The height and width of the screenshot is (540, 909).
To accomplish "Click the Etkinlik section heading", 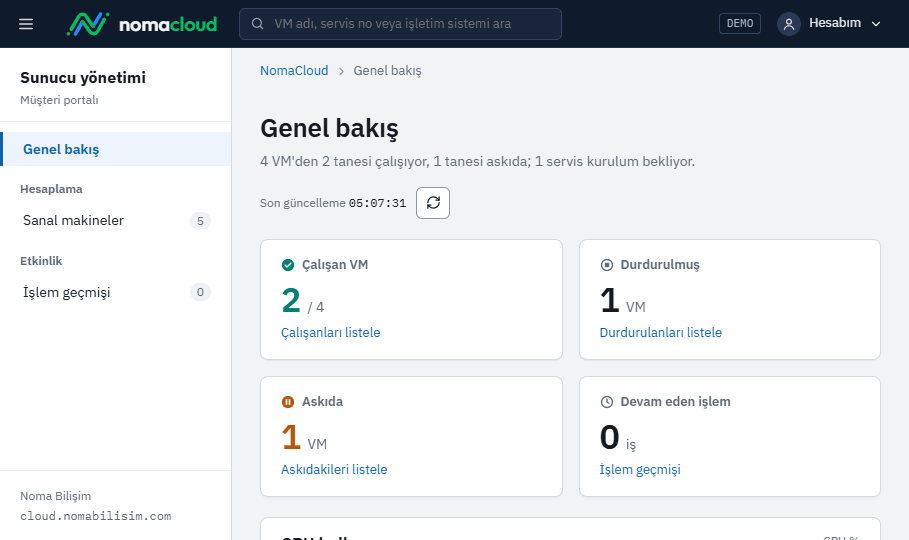I will [41, 261].
